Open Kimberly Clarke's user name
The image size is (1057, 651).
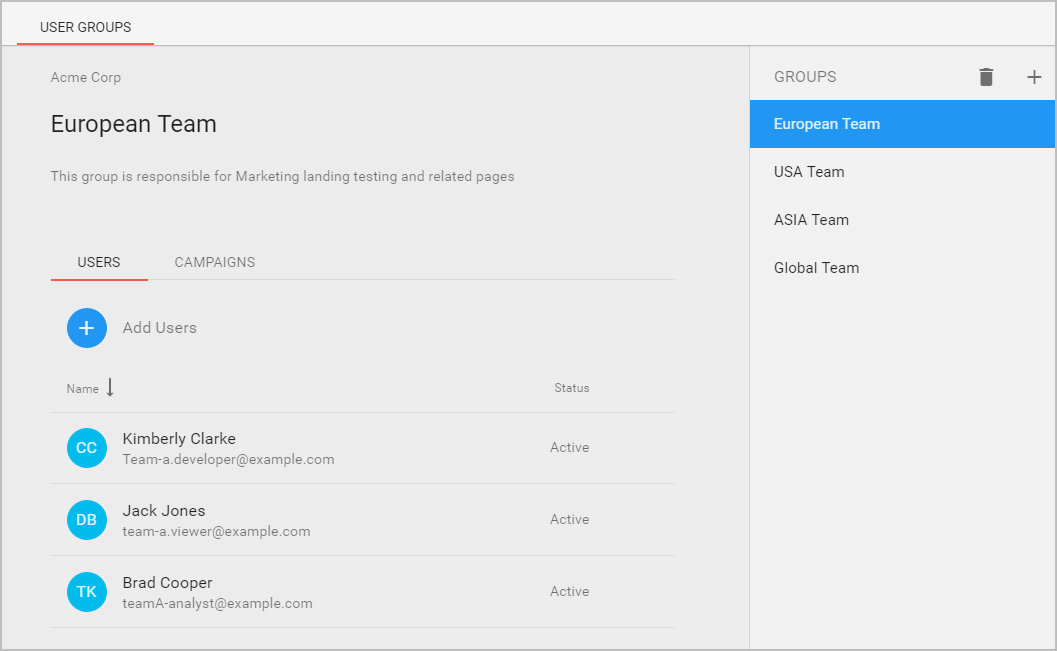pos(179,439)
